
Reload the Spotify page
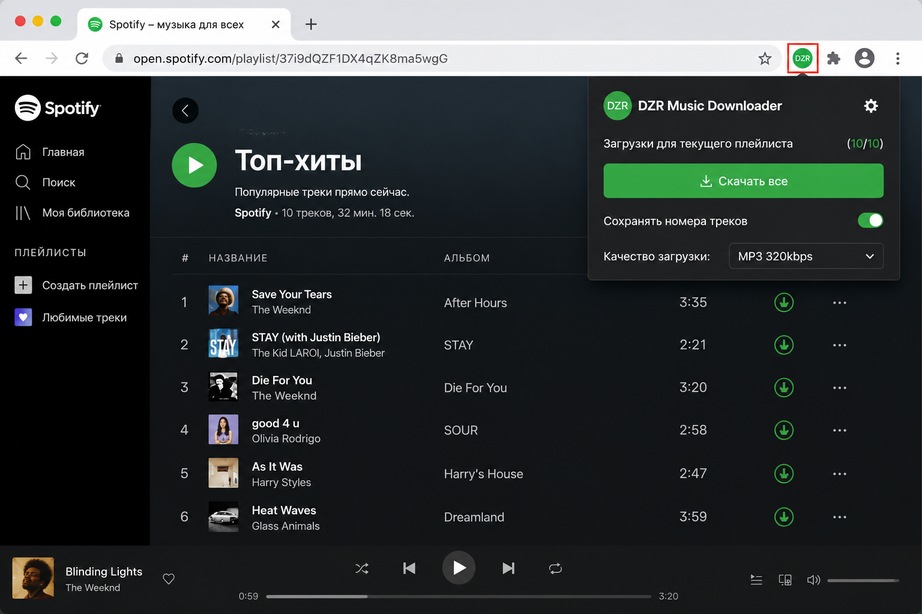(x=82, y=58)
